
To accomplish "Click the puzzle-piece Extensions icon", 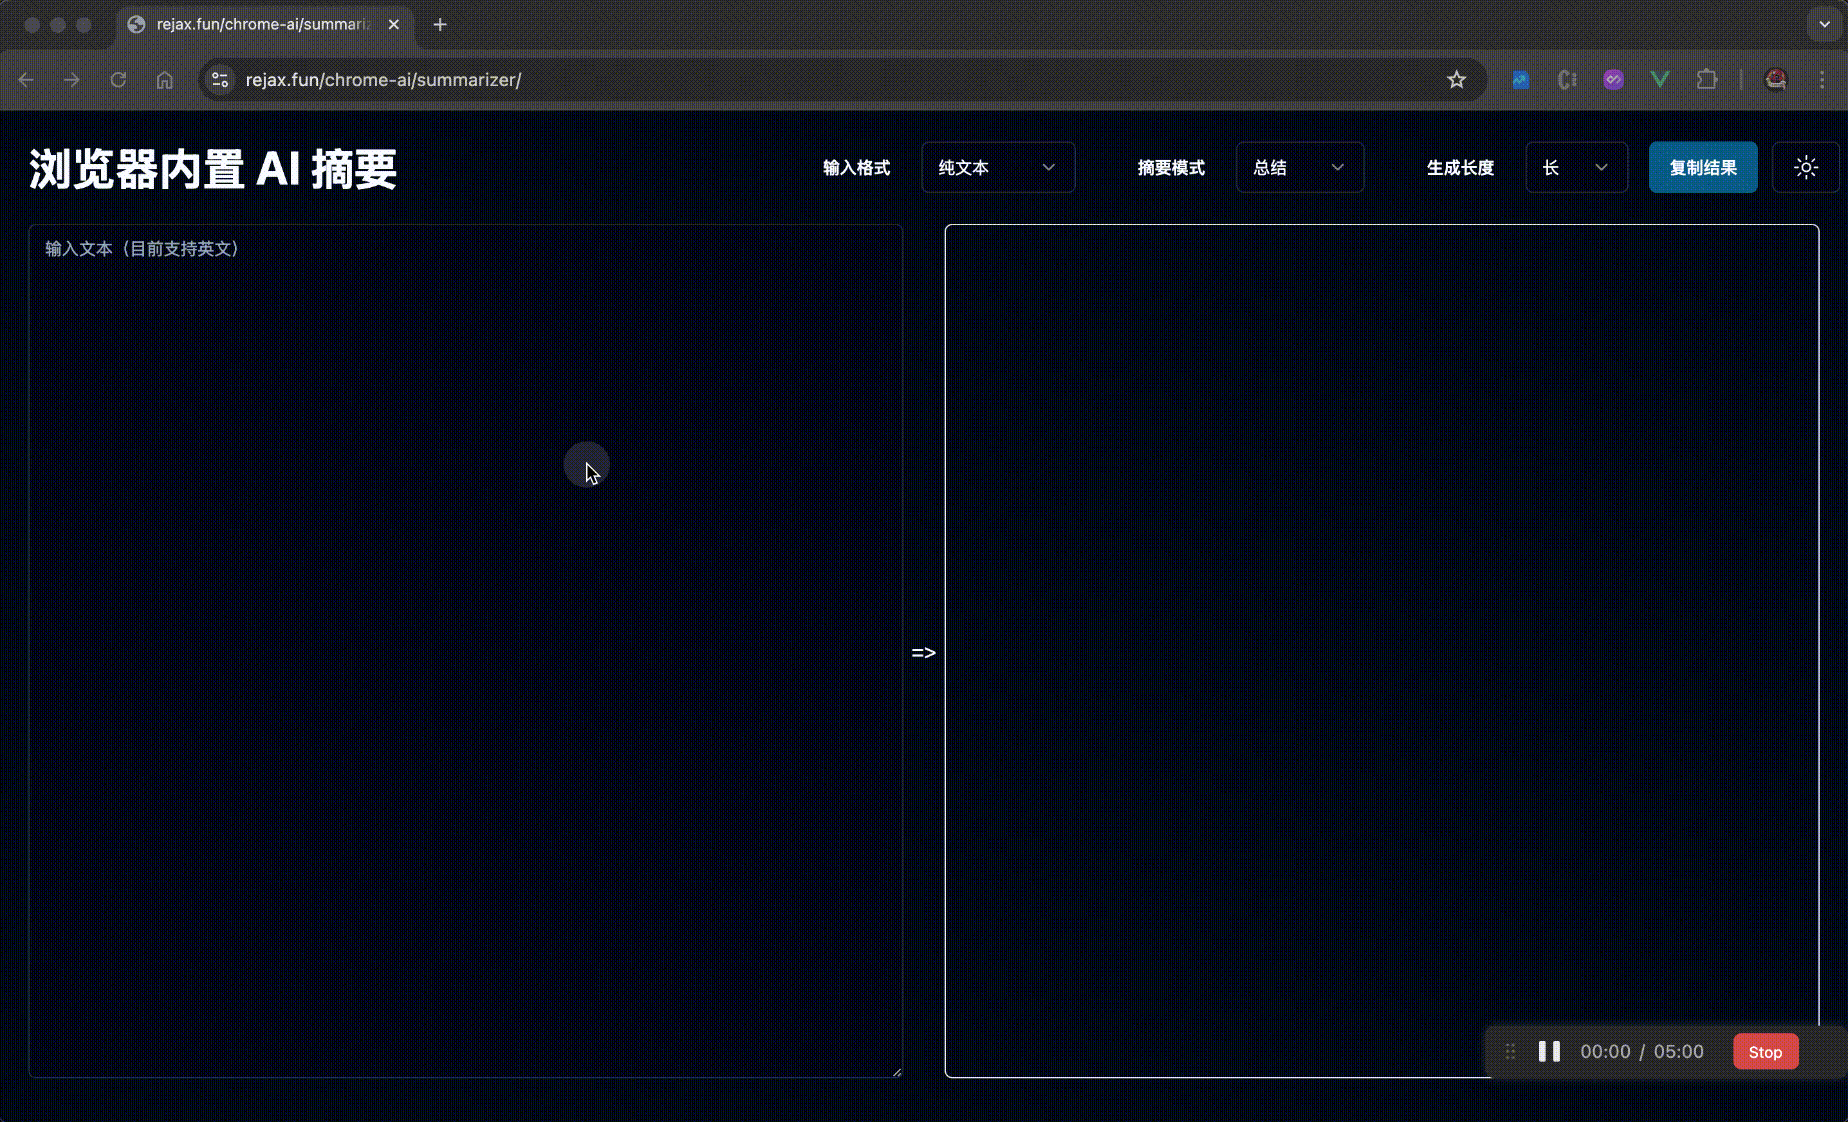I will point(1707,80).
